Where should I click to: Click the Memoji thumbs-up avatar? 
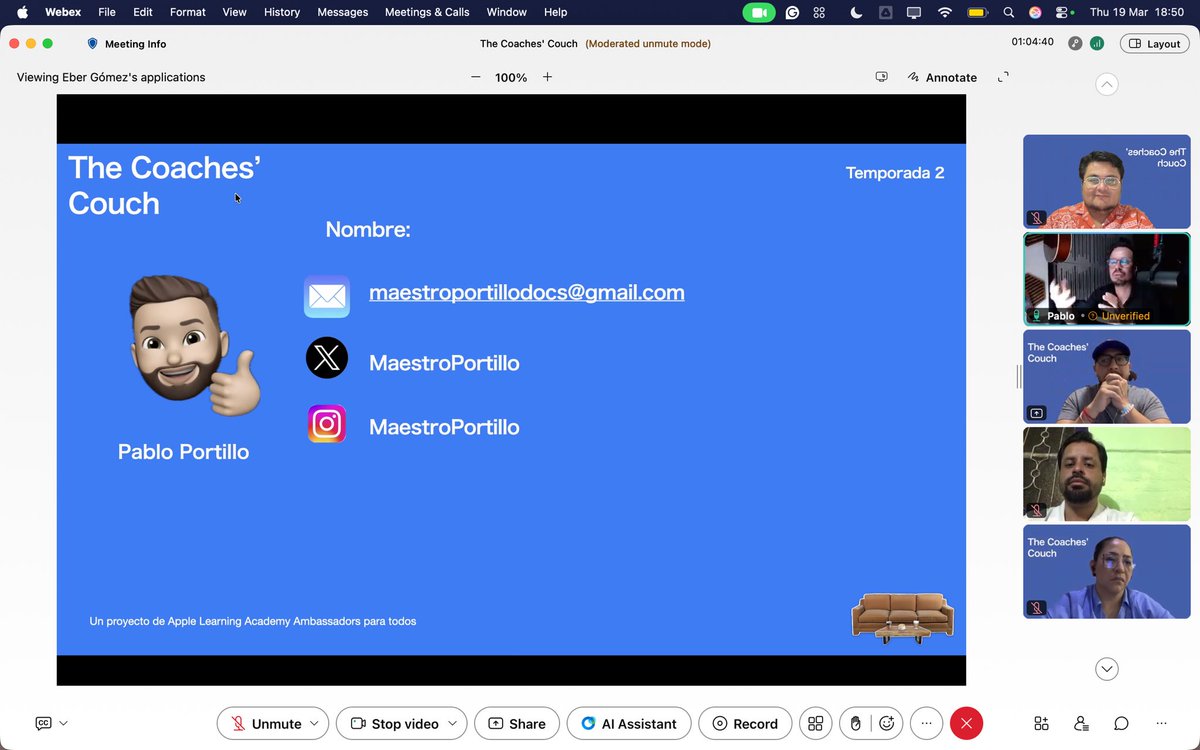tap(194, 345)
